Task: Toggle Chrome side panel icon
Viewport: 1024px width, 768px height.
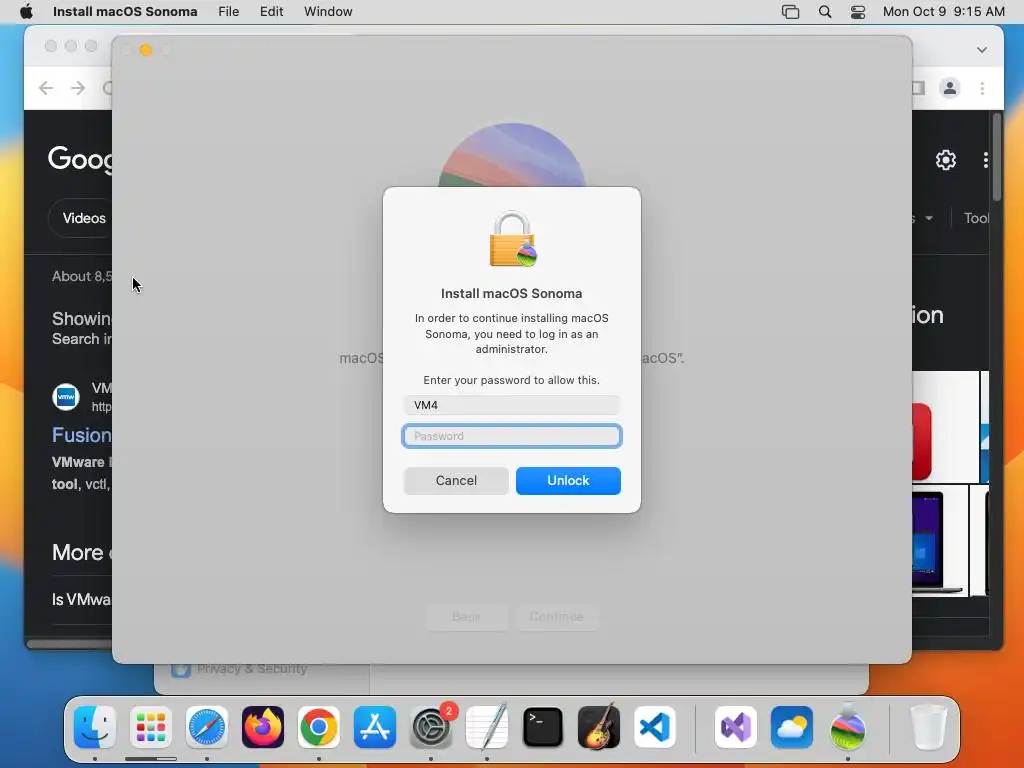Action: (x=918, y=88)
